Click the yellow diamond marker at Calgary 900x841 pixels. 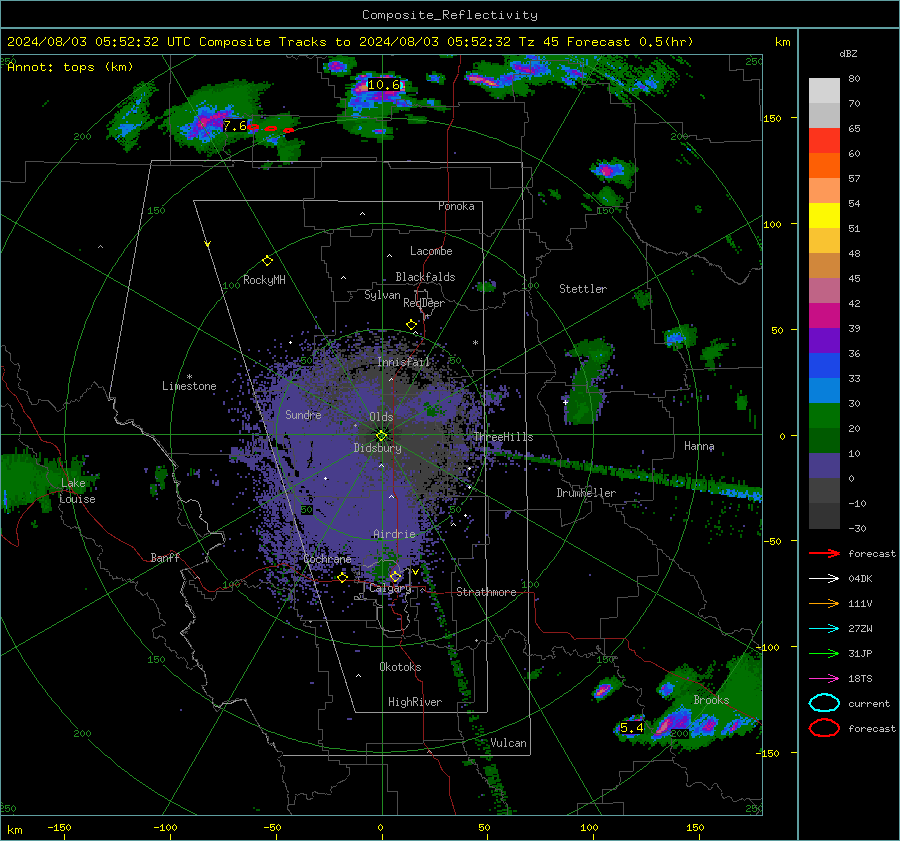[395, 576]
